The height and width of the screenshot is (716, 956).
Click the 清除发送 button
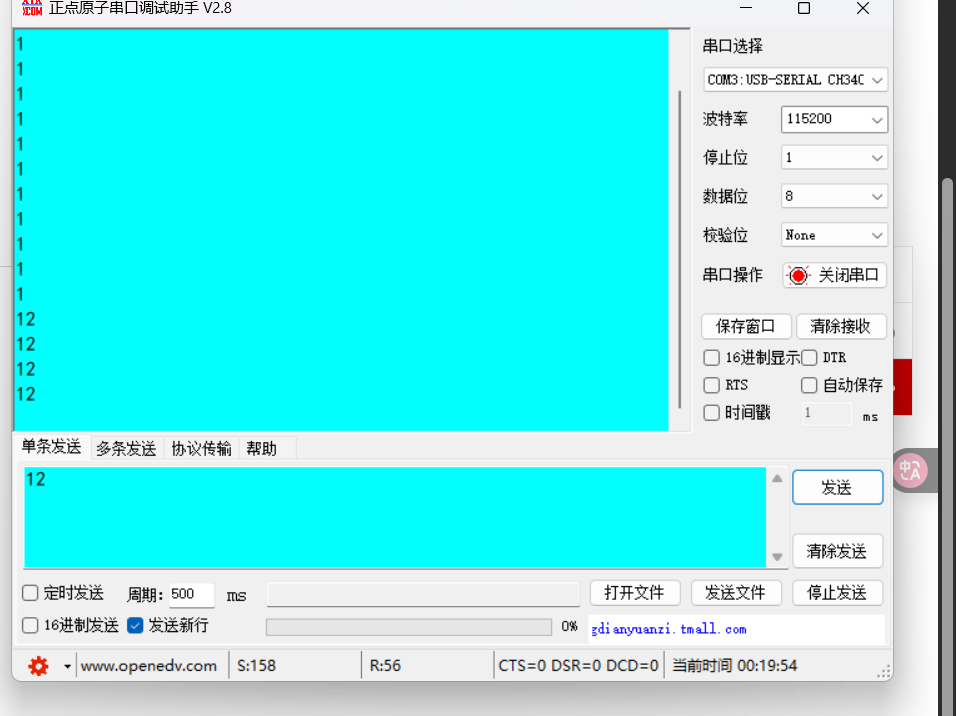click(837, 551)
